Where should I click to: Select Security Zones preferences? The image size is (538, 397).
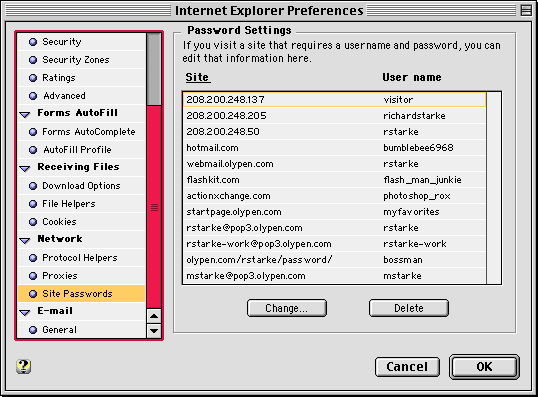82,60
